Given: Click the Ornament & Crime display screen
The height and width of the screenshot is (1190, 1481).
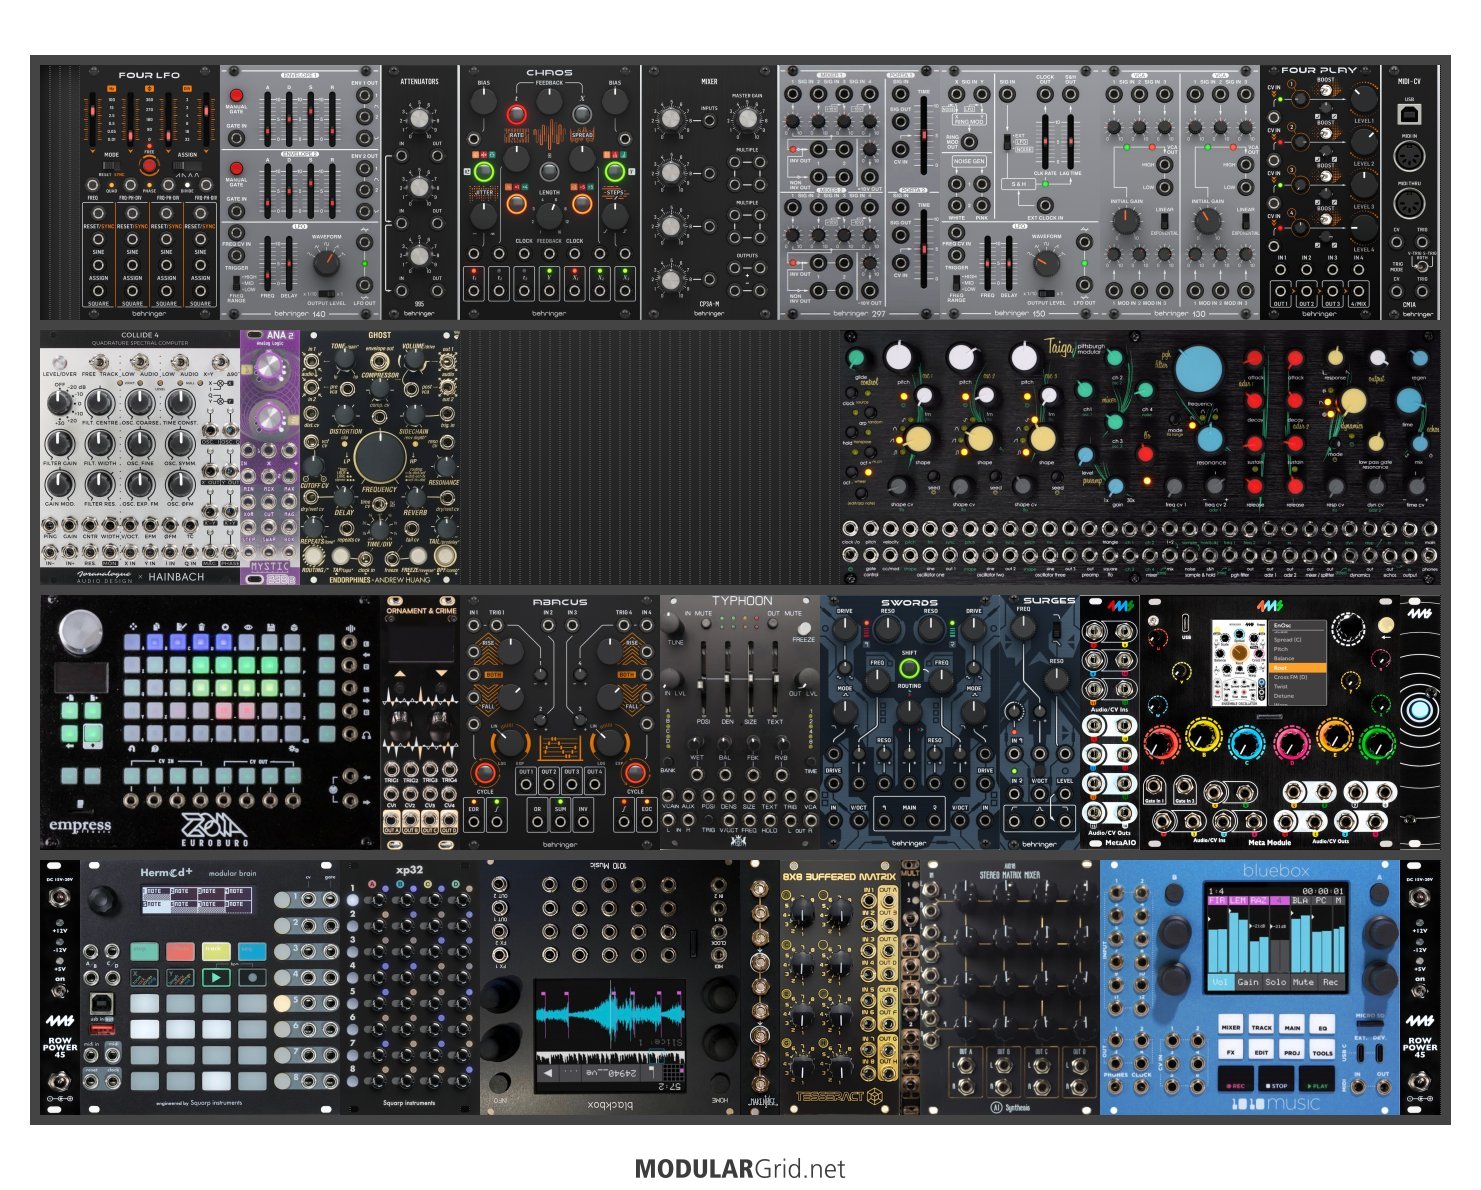Looking at the screenshot, I should tap(421, 643).
